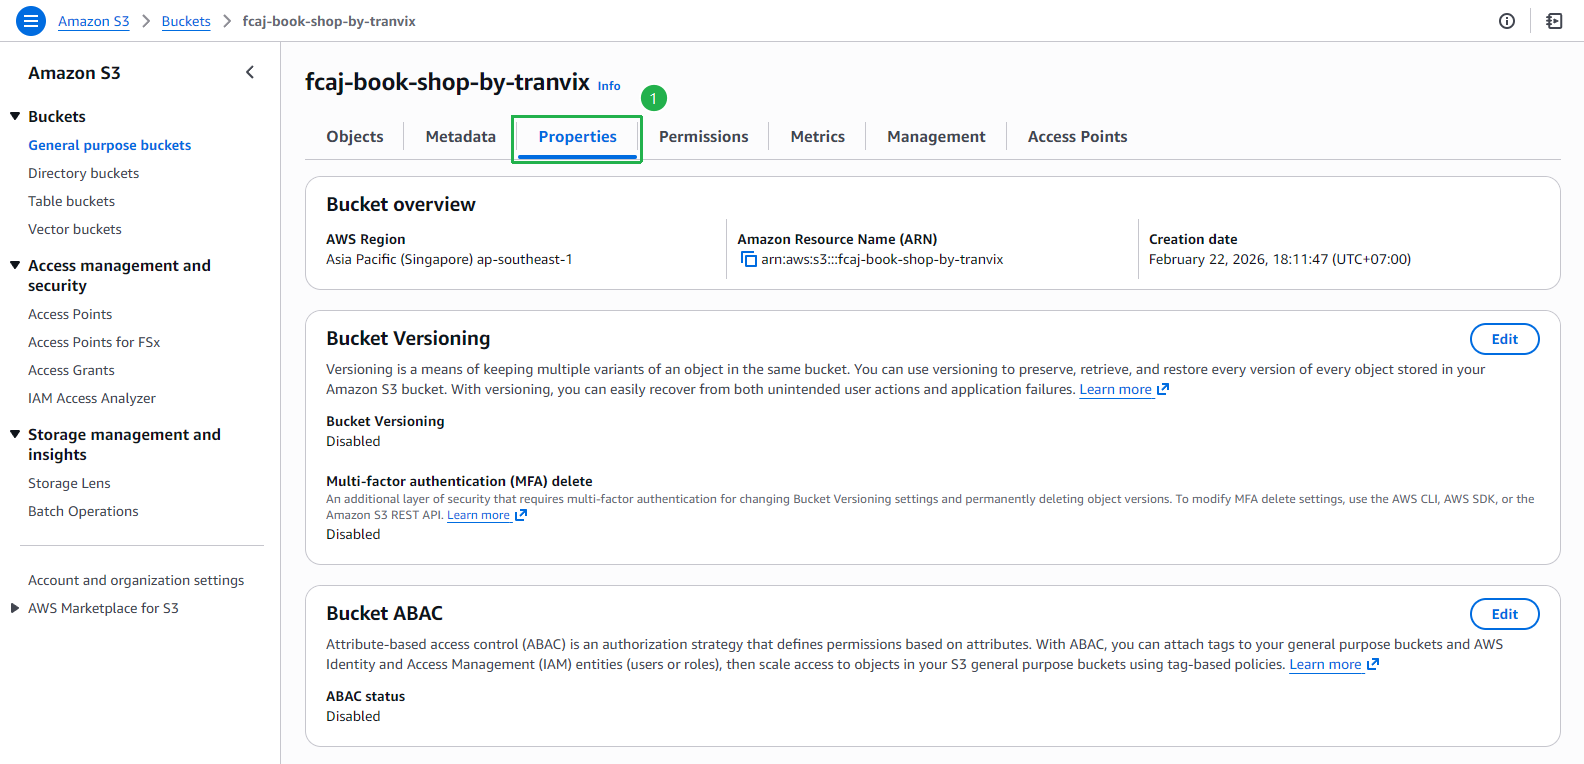Switch to the Objects tab
This screenshot has width=1584, height=764.
(355, 137)
